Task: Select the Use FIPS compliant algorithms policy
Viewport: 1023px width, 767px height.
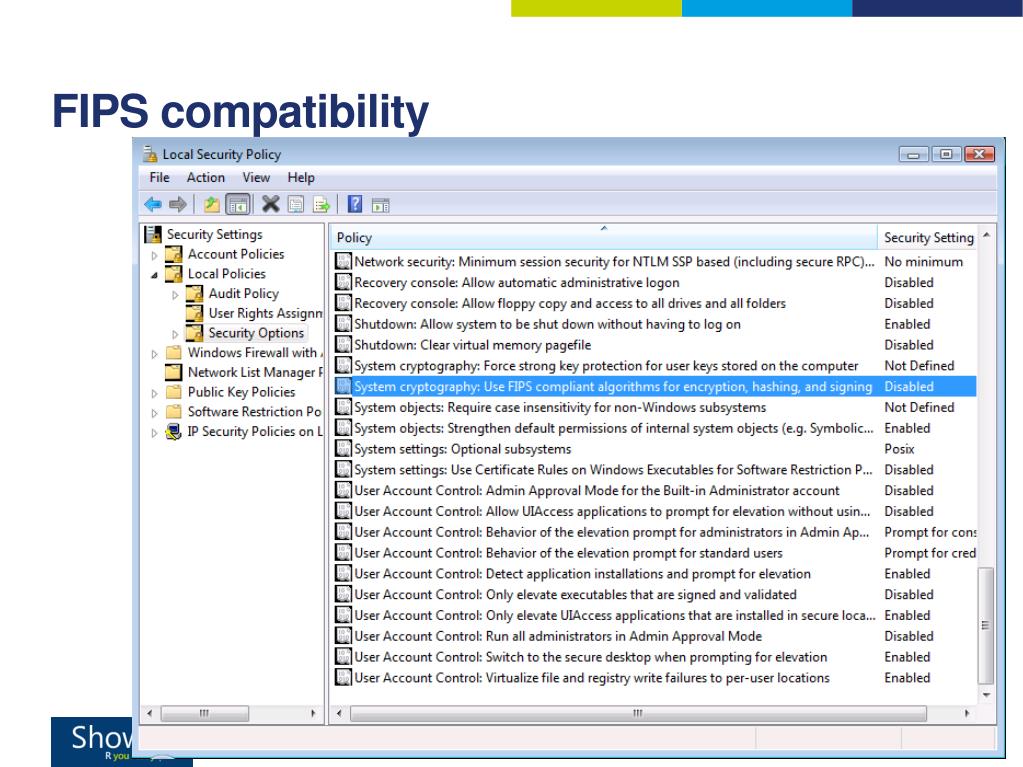Action: 655,387
